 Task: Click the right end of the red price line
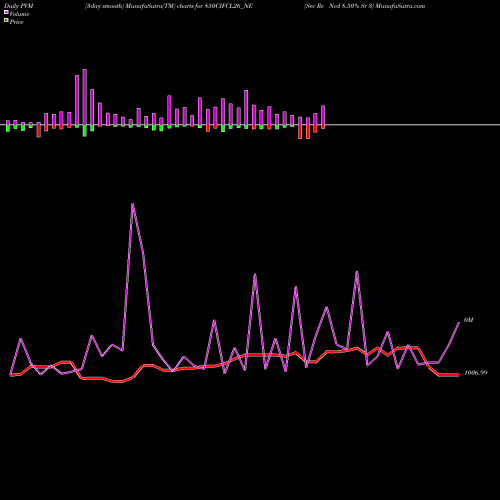point(458,375)
